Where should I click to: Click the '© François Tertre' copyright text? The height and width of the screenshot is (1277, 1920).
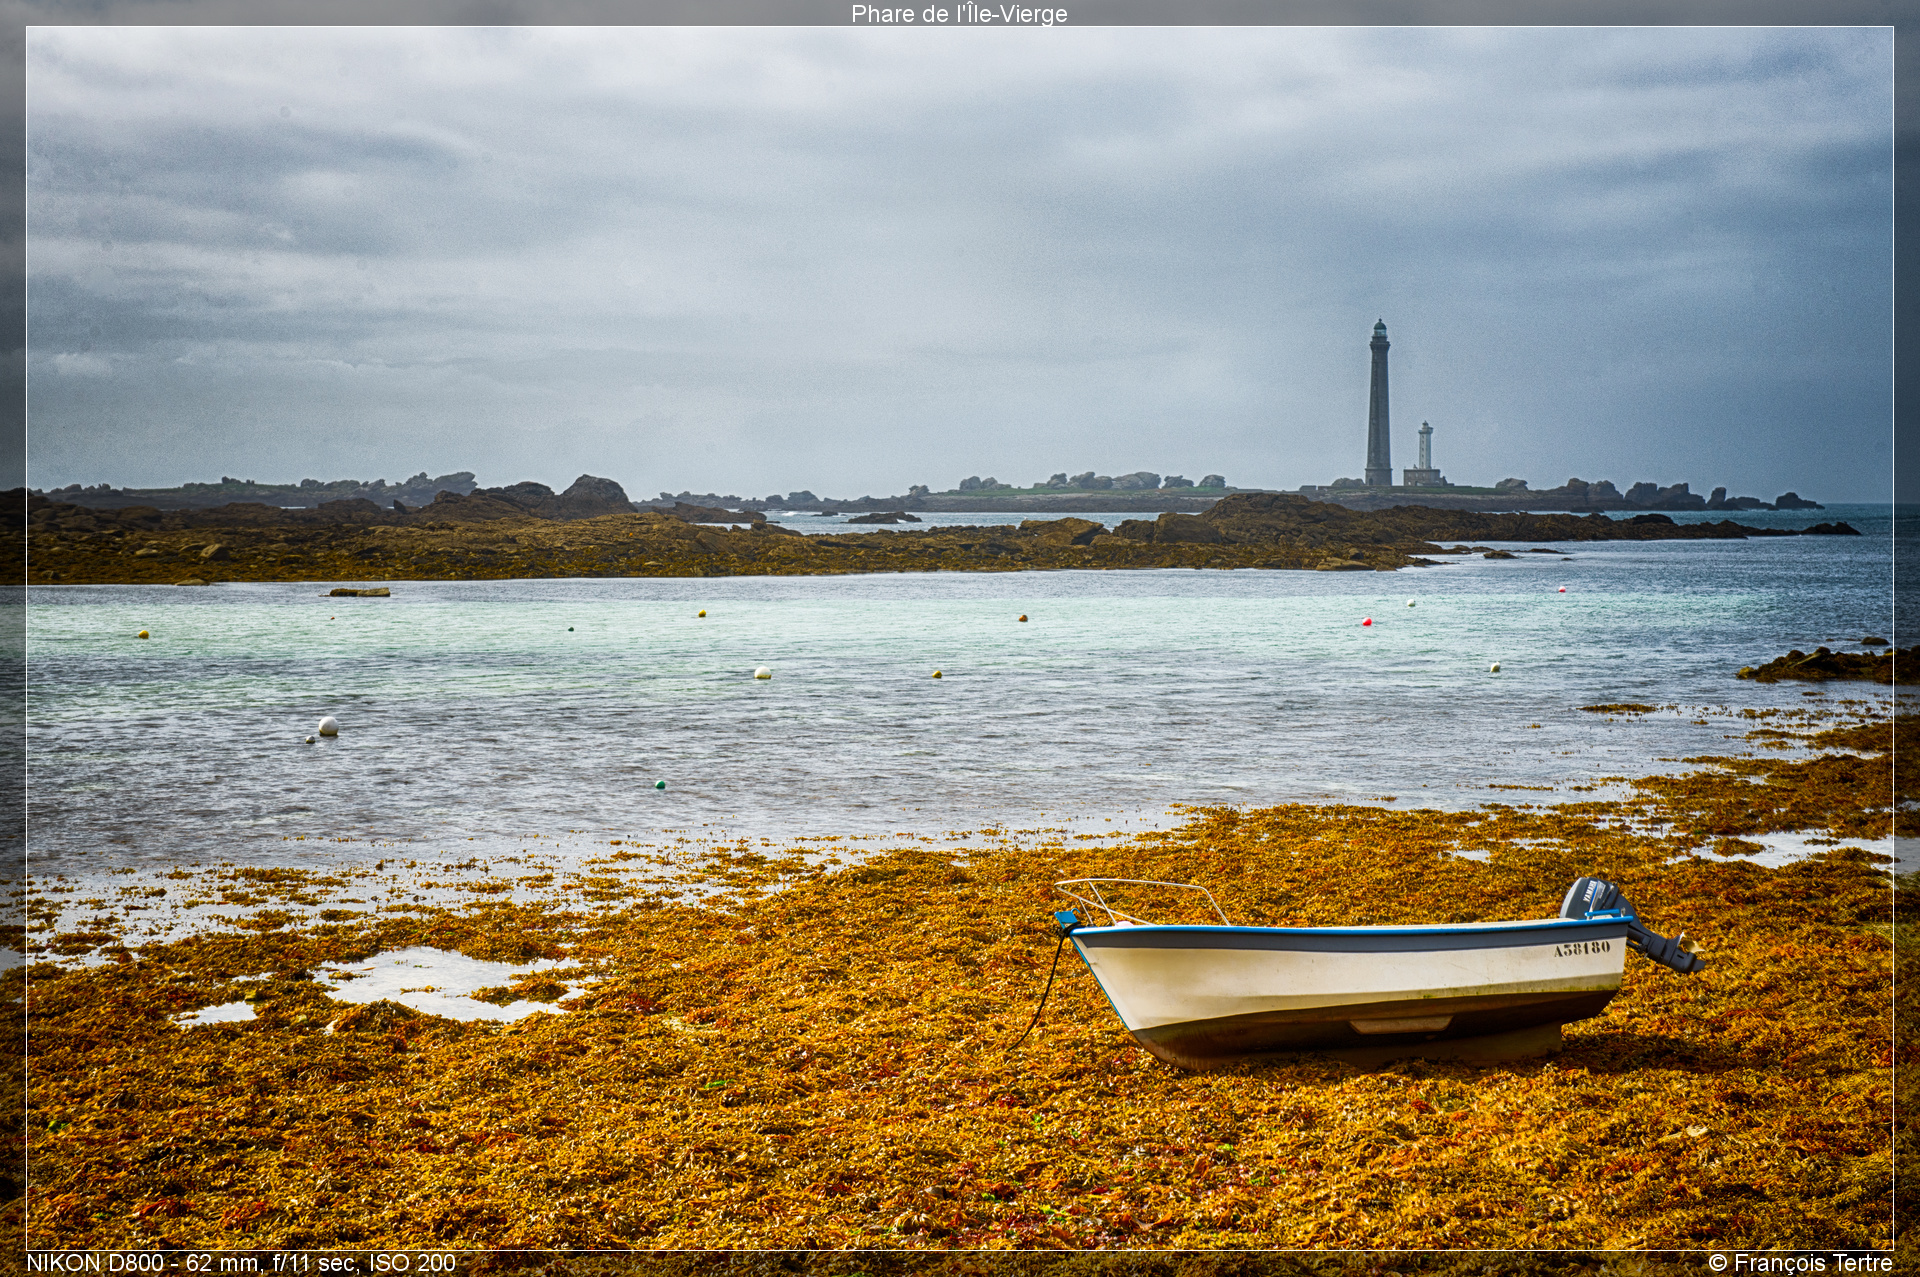point(1800,1263)
